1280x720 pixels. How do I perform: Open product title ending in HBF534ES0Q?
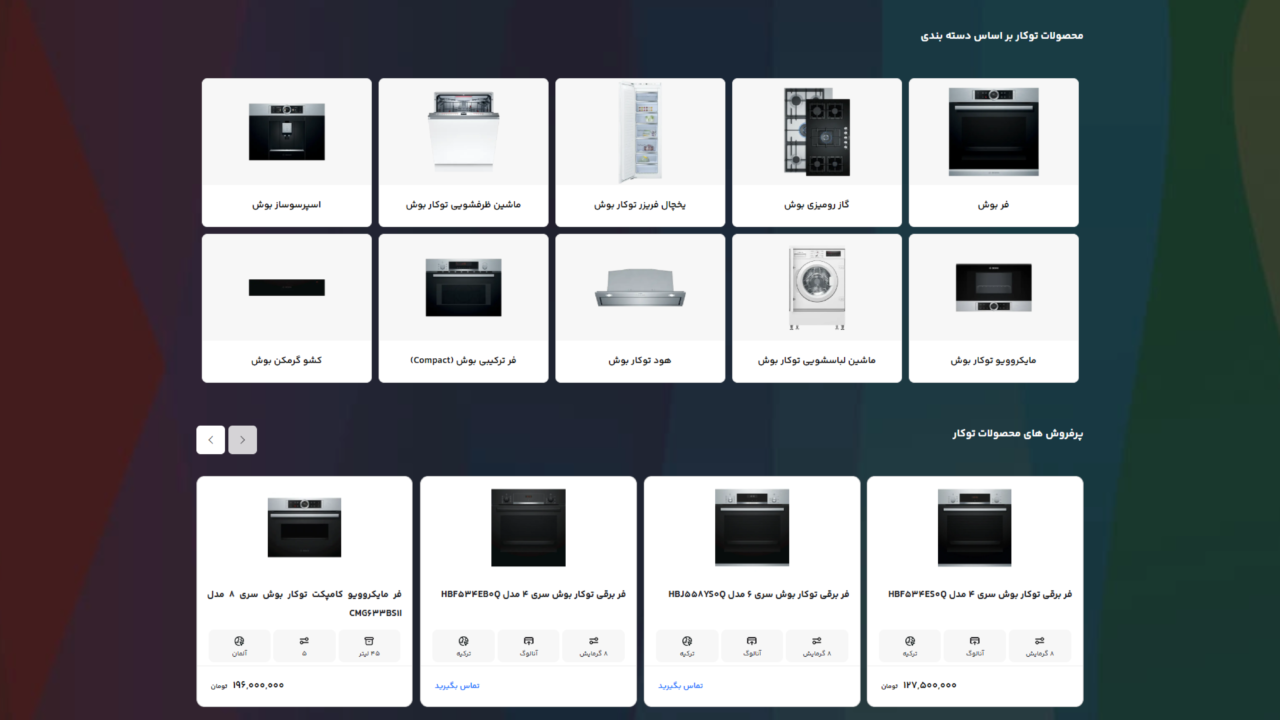click(980, 594)
